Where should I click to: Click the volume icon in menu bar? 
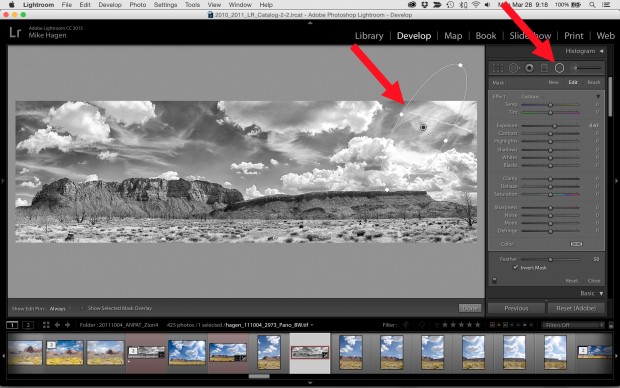tap(488, 5)
